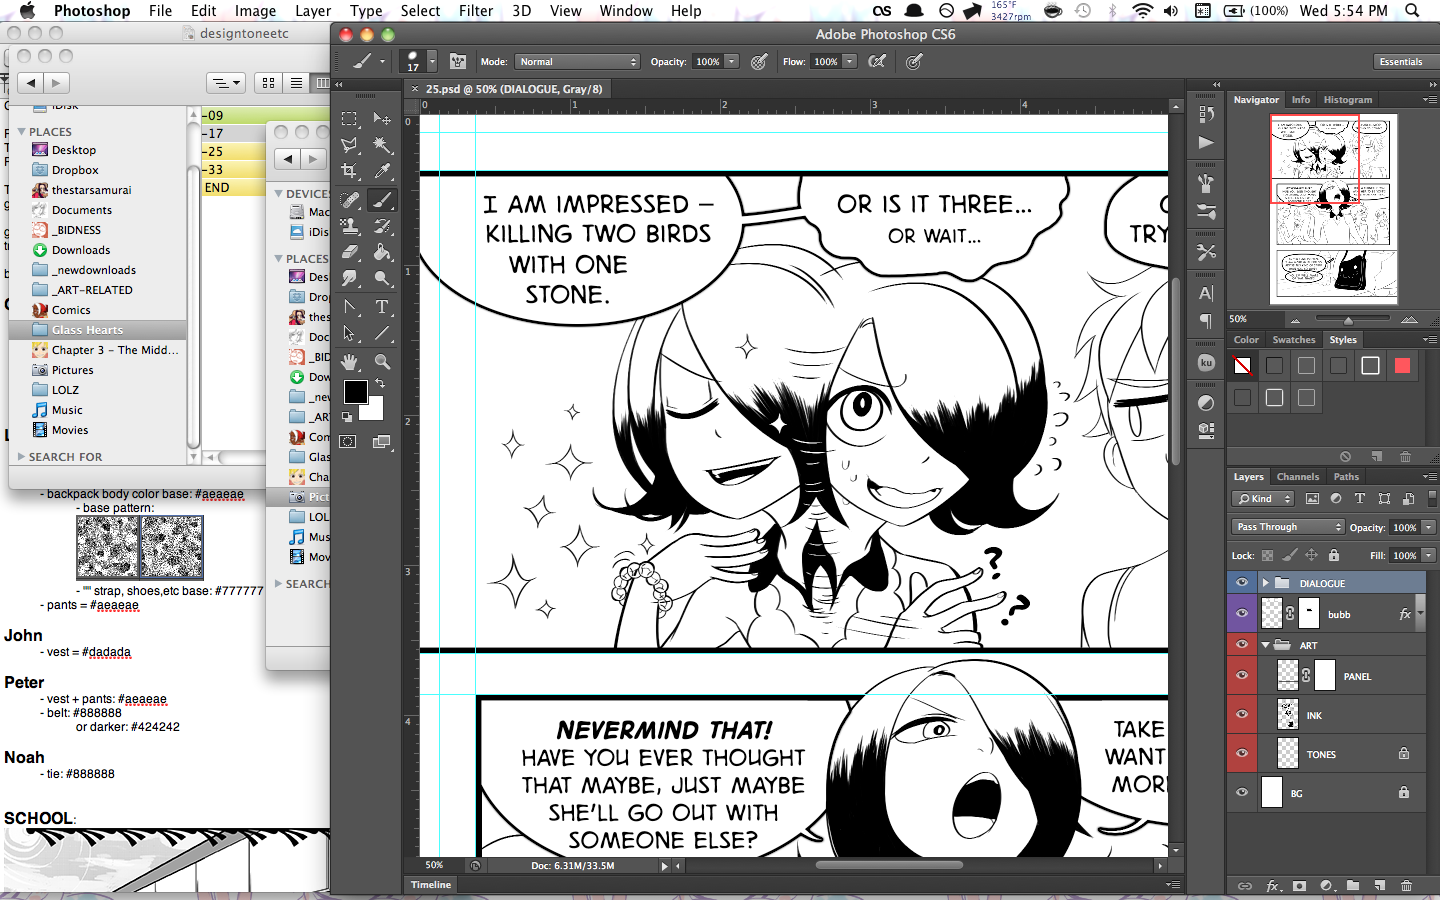1440x900 pixels.
Task: Select the Pen tool
Action: (x=349, y=307)
